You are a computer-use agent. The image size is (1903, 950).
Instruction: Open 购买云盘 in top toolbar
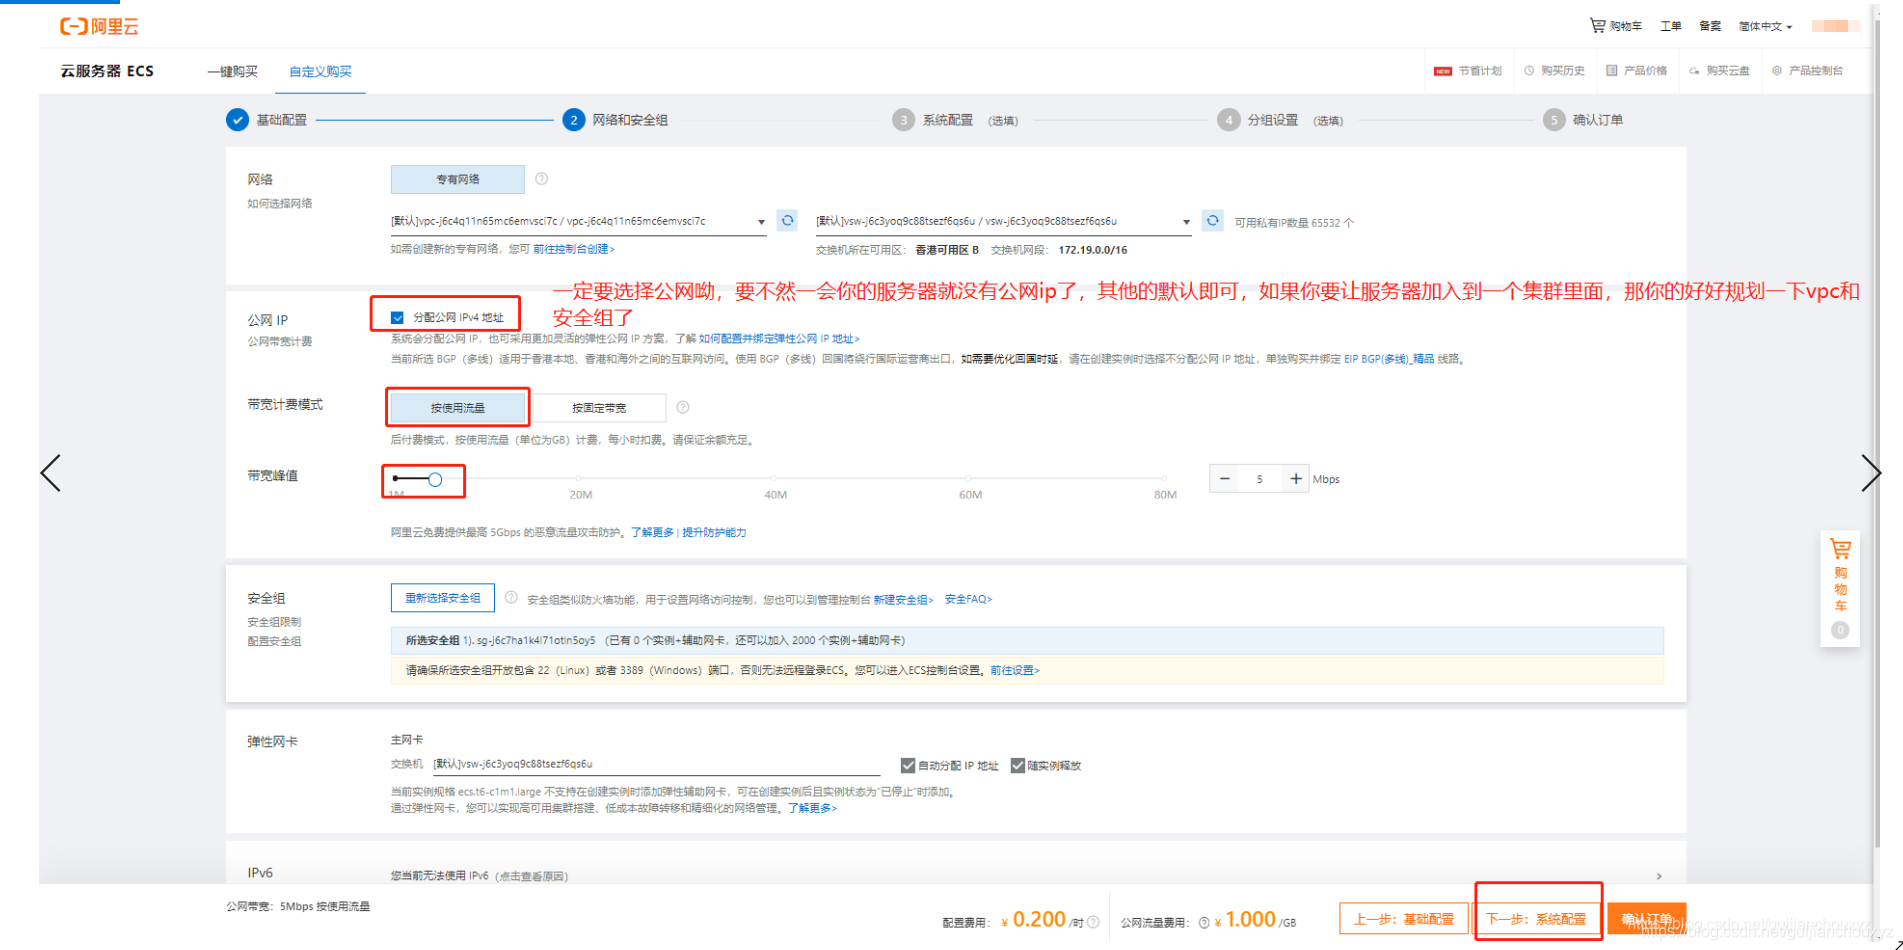tap(1719, 71)
